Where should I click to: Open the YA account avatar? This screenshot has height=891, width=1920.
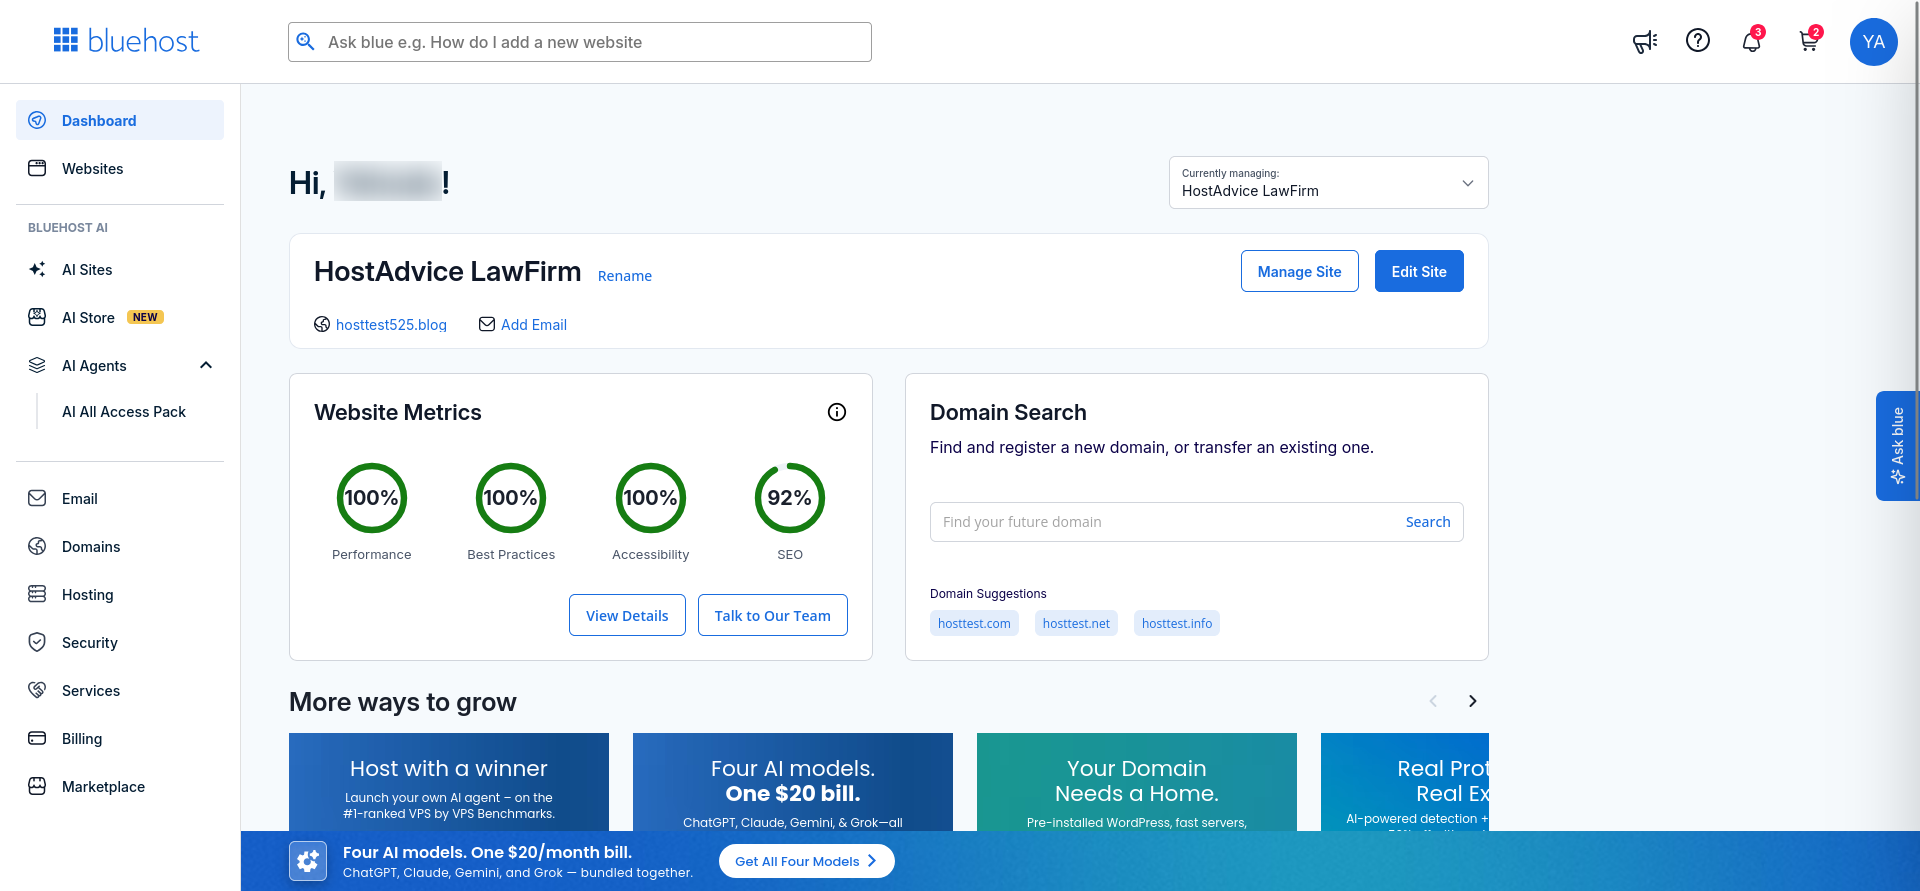click(x=1874, y=42)
